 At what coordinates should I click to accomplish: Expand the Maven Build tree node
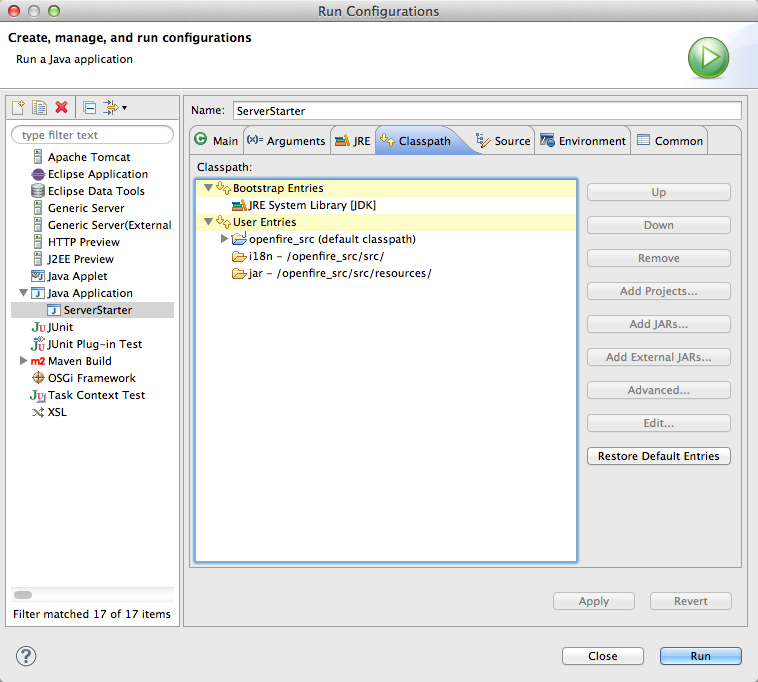pos(24,361)
